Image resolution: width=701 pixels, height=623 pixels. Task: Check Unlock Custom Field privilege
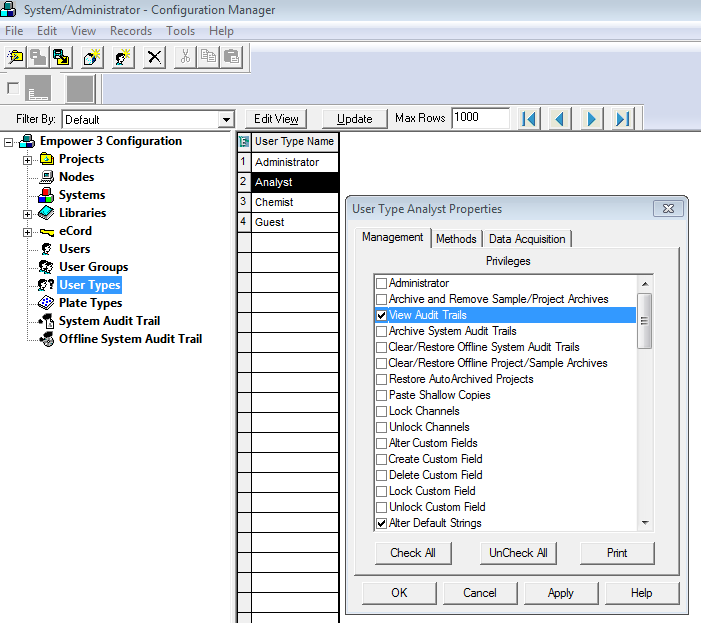[381, 507]
